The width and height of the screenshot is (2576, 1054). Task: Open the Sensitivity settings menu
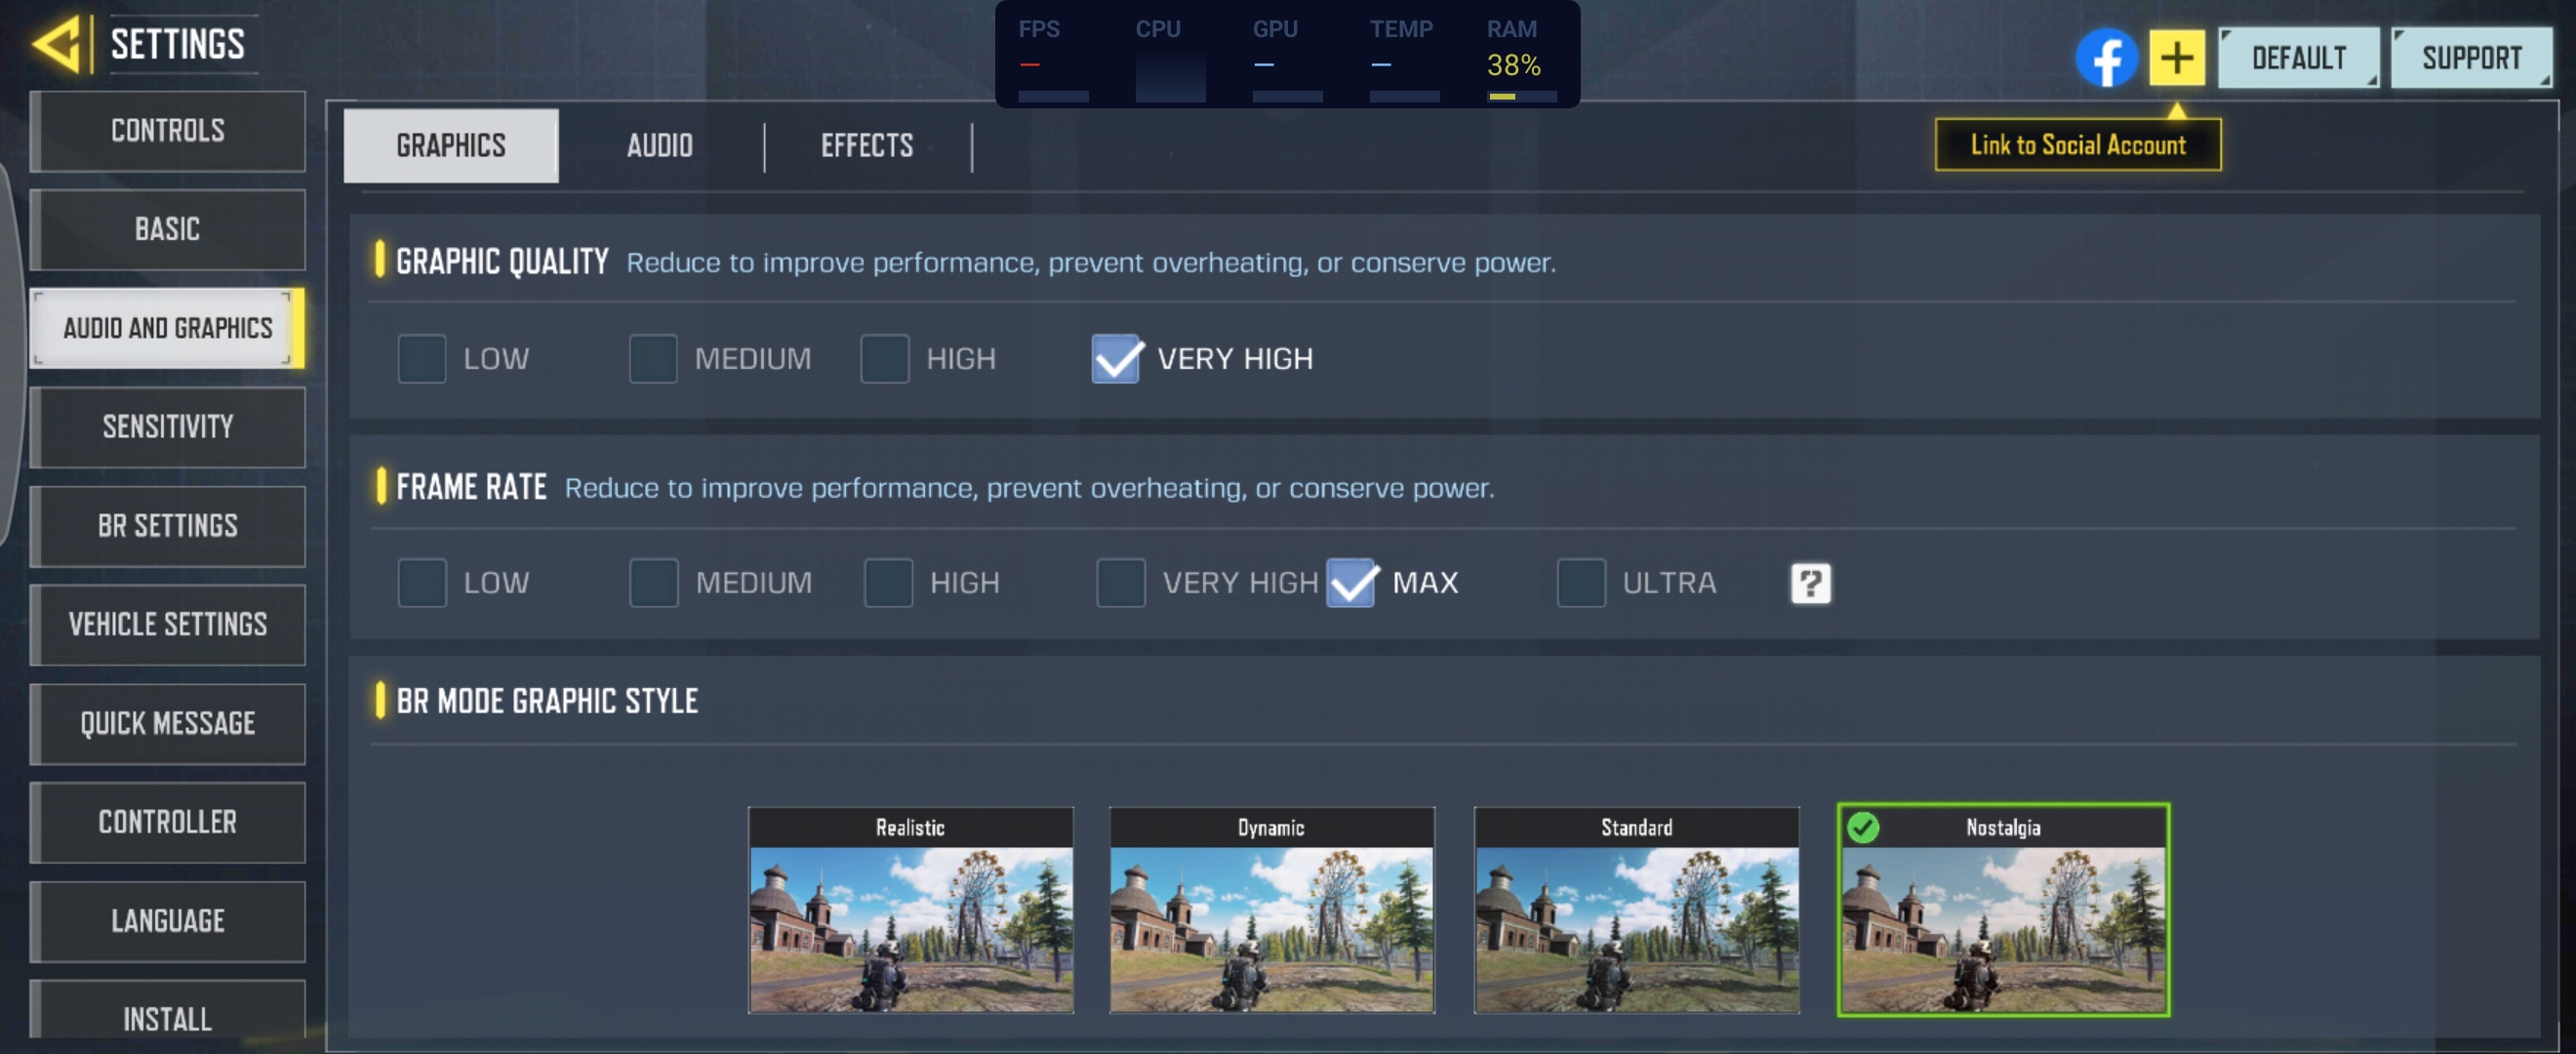click(167, 427)
